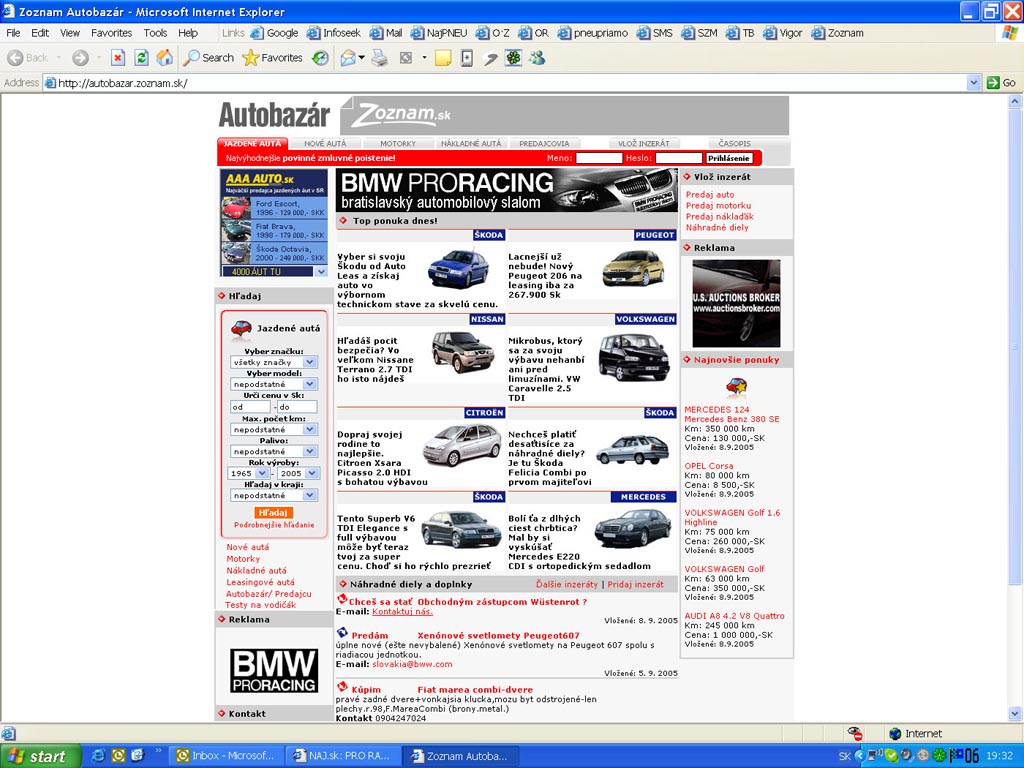Click the Windows flag logo in the menu bar

pyautogui.click(x=1009, y=33)
